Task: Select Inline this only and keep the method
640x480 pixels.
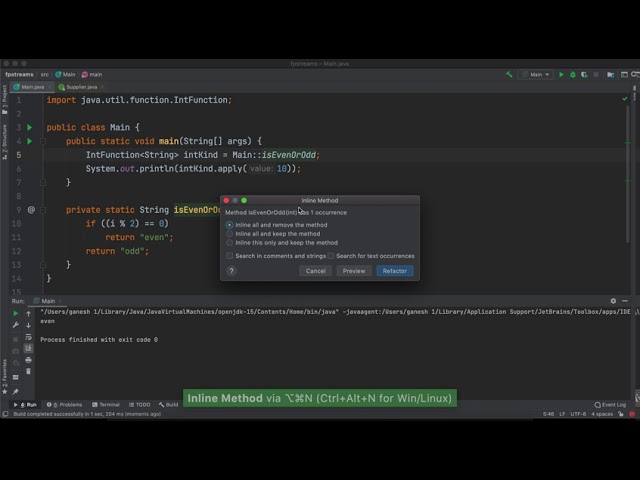Action: [x=282, y=243]
